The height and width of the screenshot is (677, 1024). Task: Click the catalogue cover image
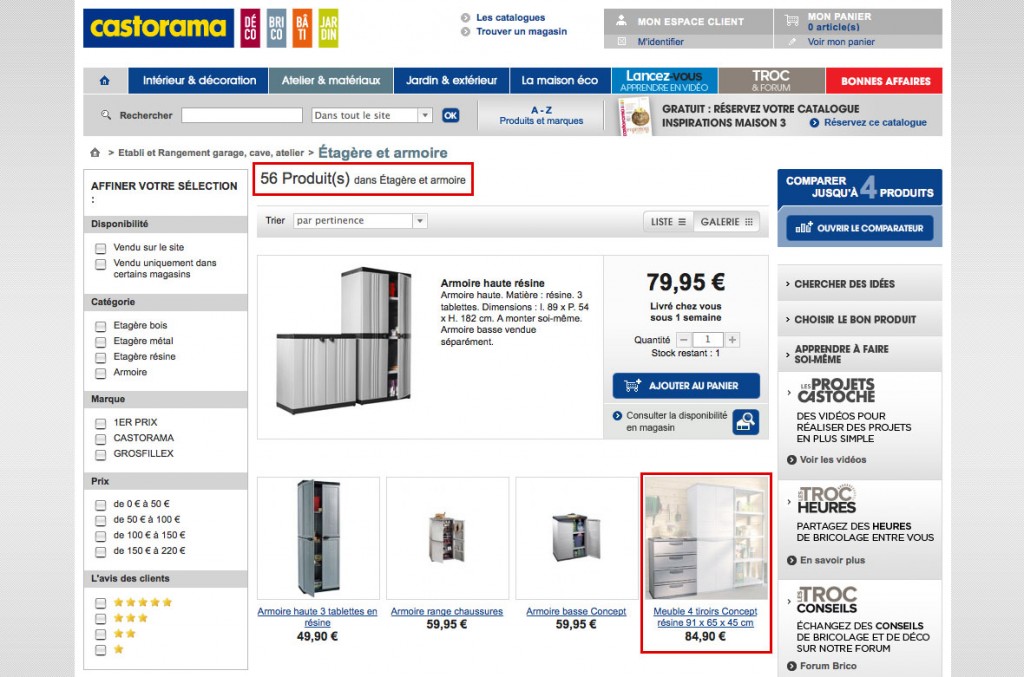click(635, 116)
